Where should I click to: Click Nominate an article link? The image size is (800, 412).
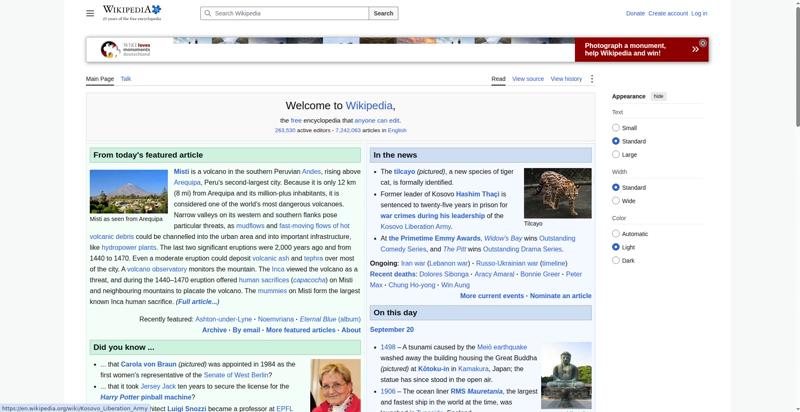point(561,296)
